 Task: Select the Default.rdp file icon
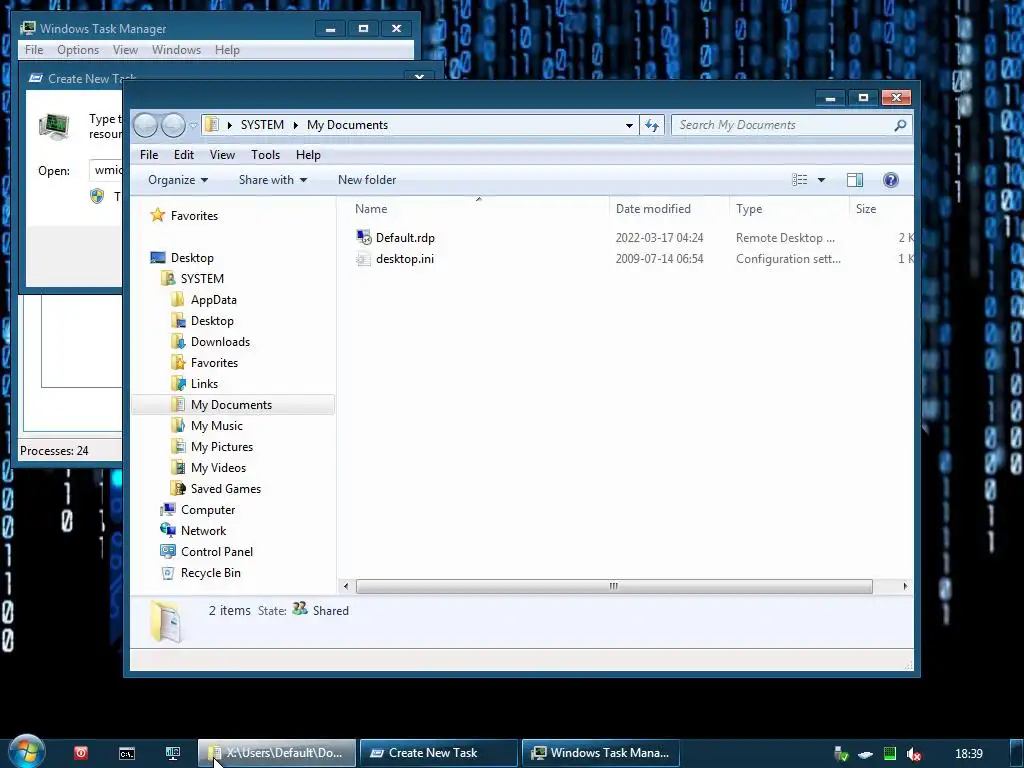364,238
